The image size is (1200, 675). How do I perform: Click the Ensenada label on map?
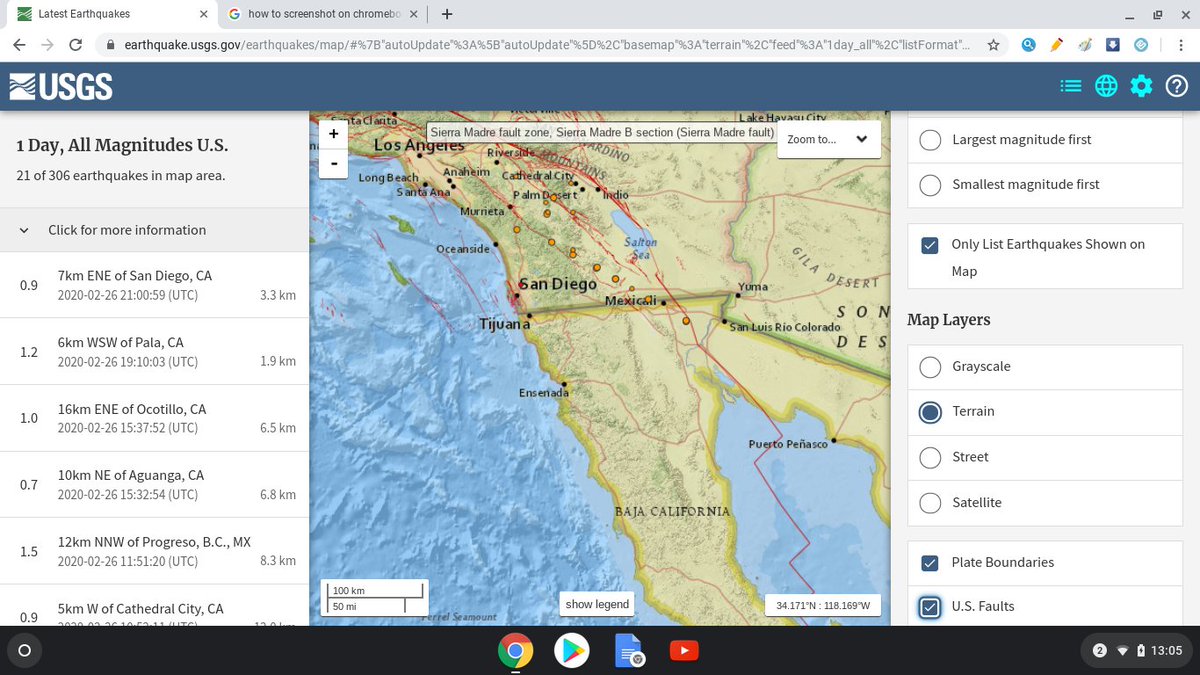(x=543, y=393)
